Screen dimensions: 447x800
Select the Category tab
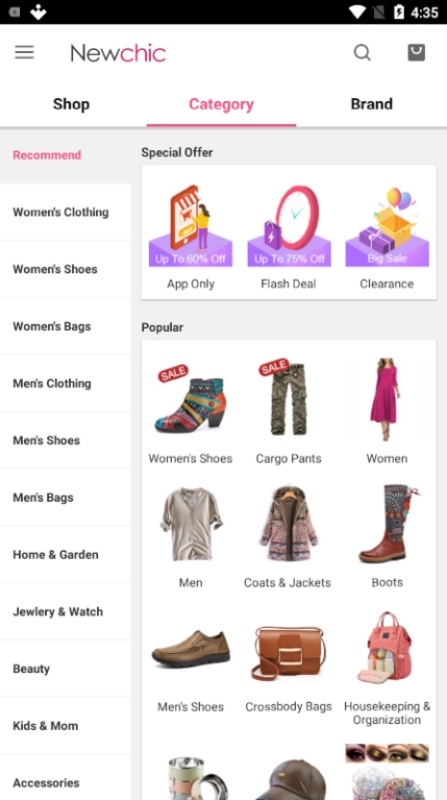point(221,104)
